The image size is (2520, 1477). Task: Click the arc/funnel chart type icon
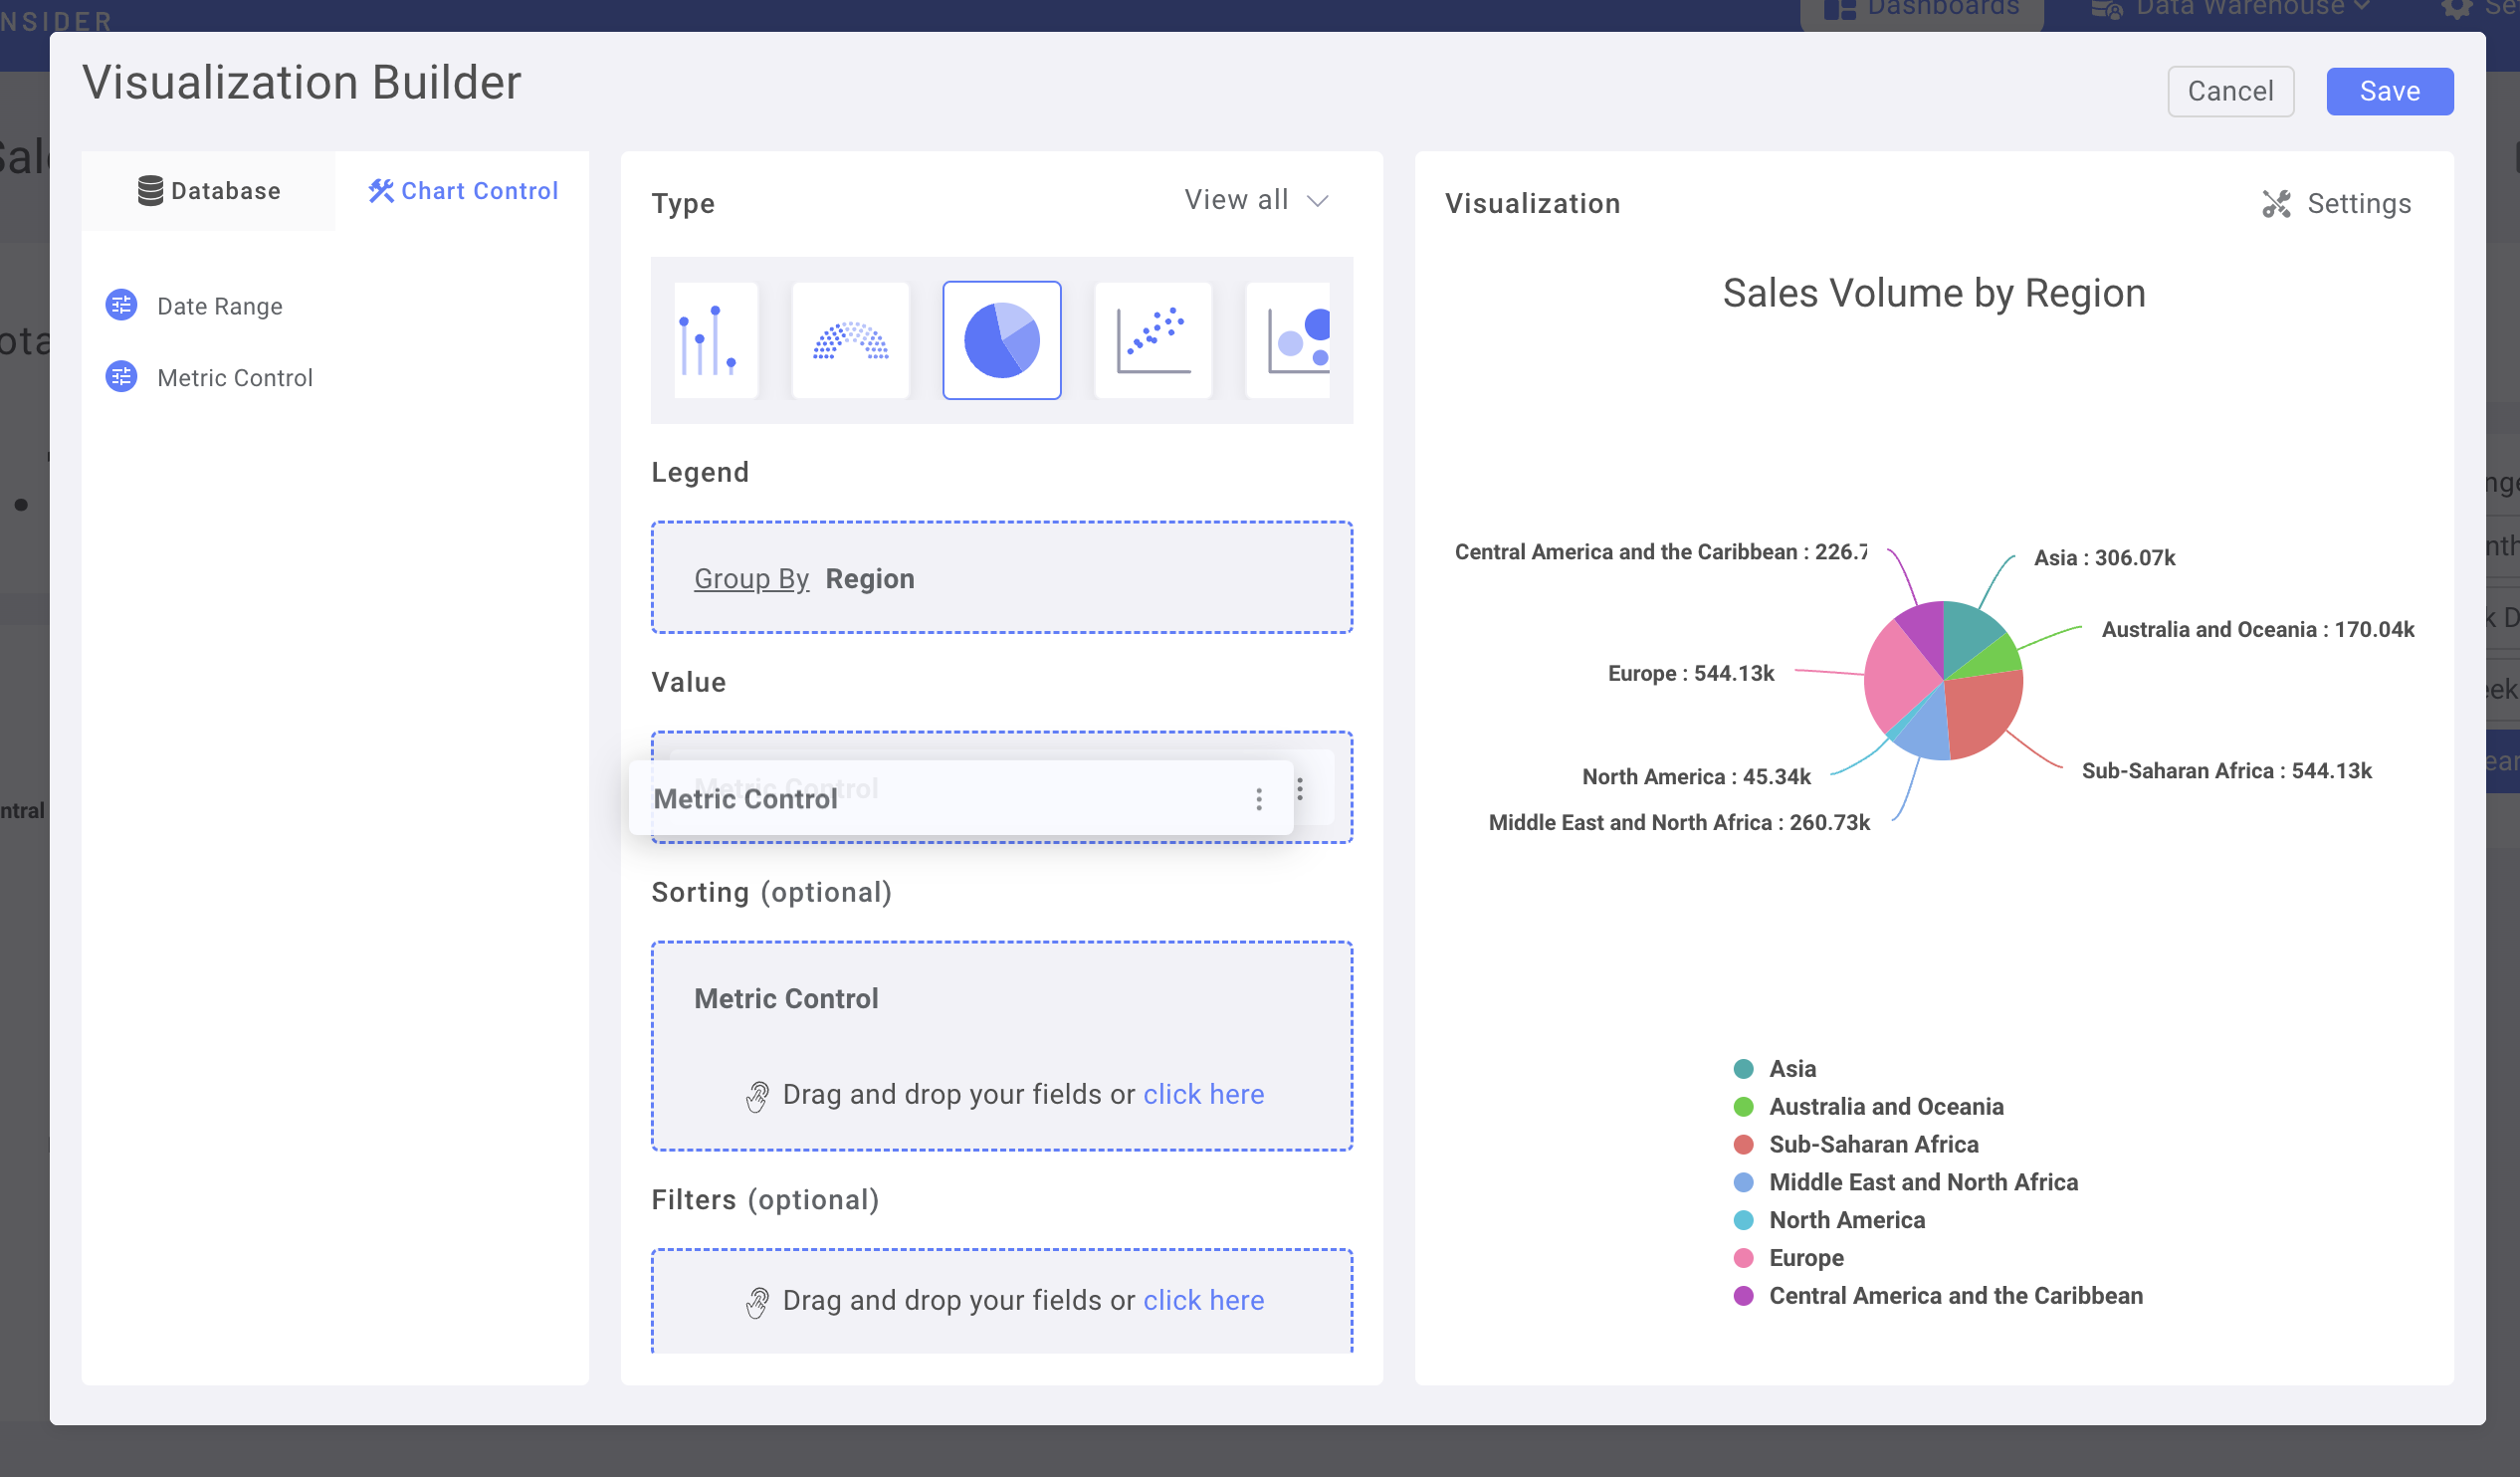(851, 339)
